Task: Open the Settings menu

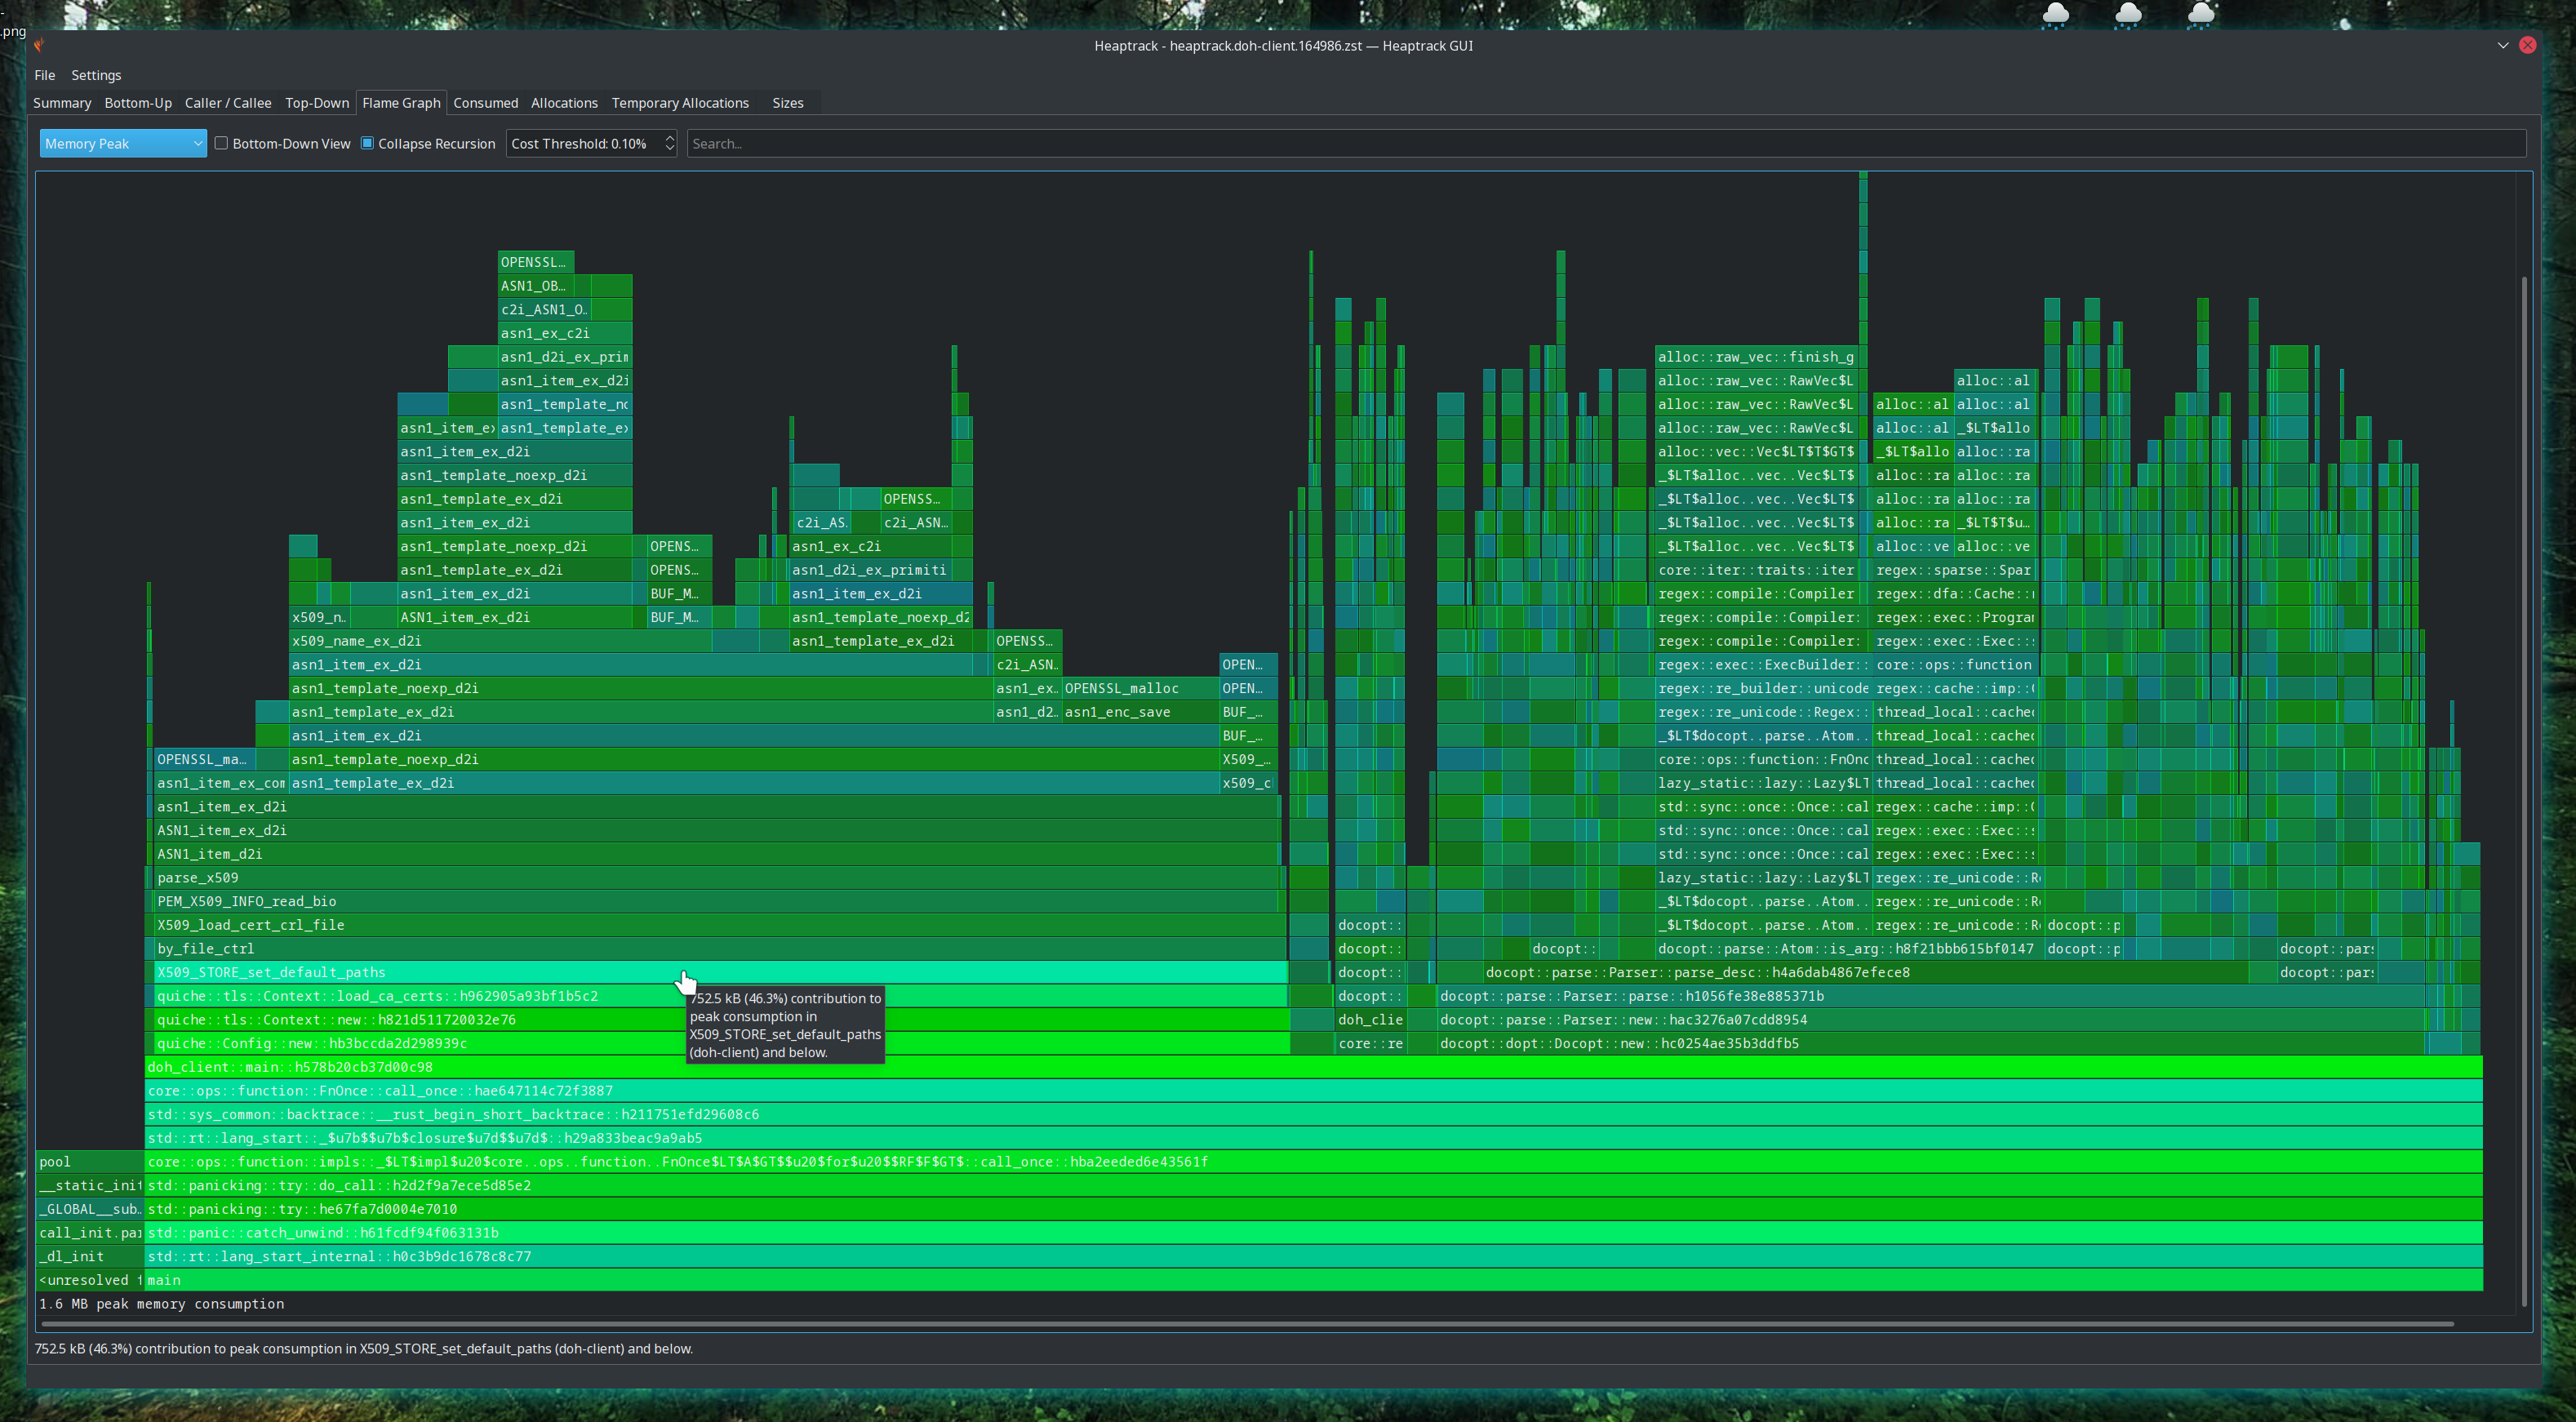Action: (96, 75)
